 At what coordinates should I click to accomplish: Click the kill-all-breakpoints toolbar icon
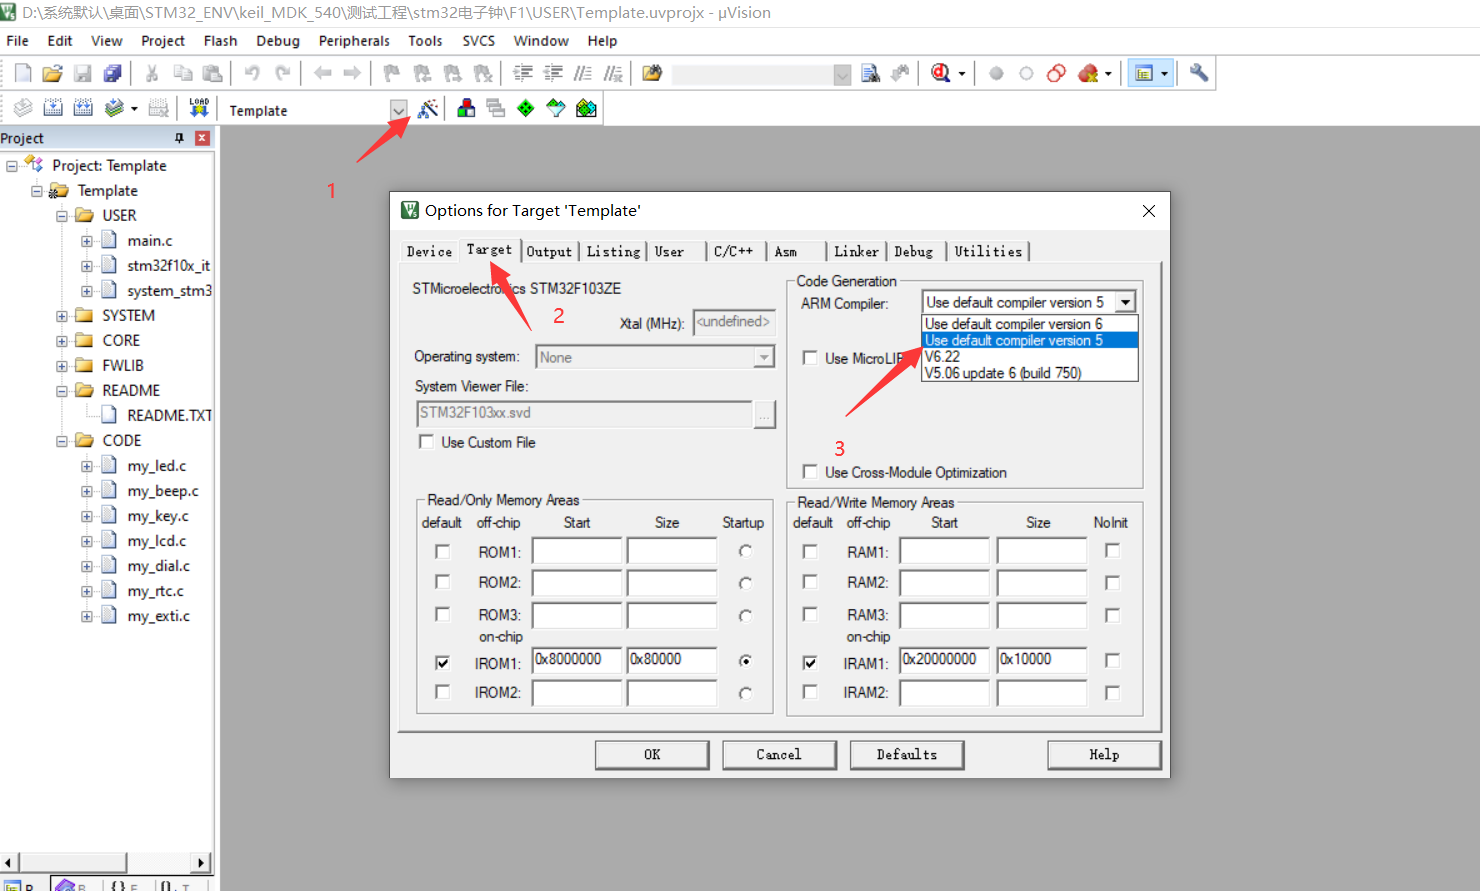1089,73
